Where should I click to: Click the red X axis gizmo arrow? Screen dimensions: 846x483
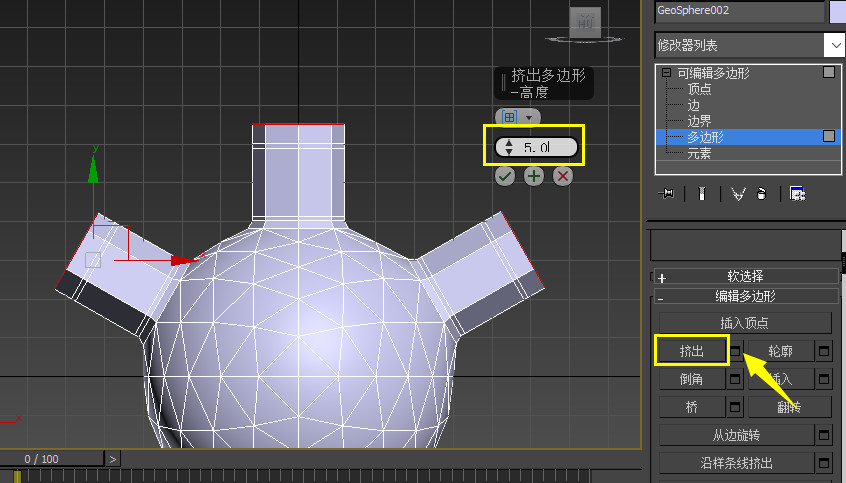(185, 261)
